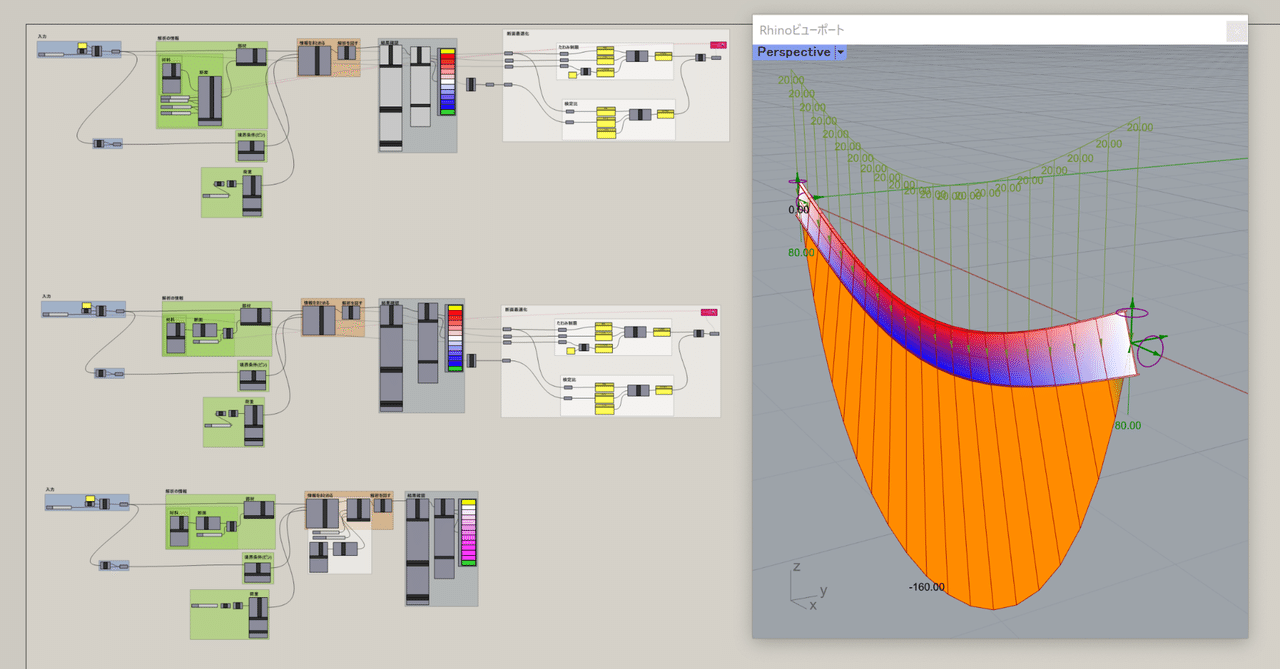Click the 解析の情報 group label in bottom definition
This screenshot has width=1280, height=669.
coord(176,491)
